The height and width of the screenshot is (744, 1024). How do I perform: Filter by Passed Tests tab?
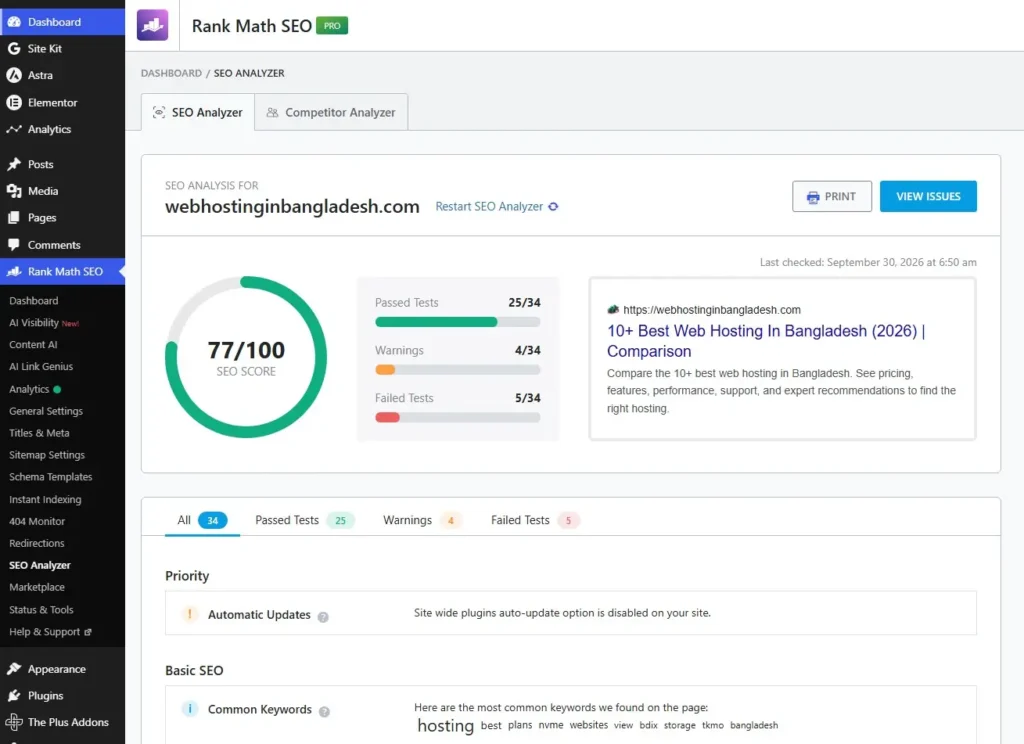click(304, 520)
